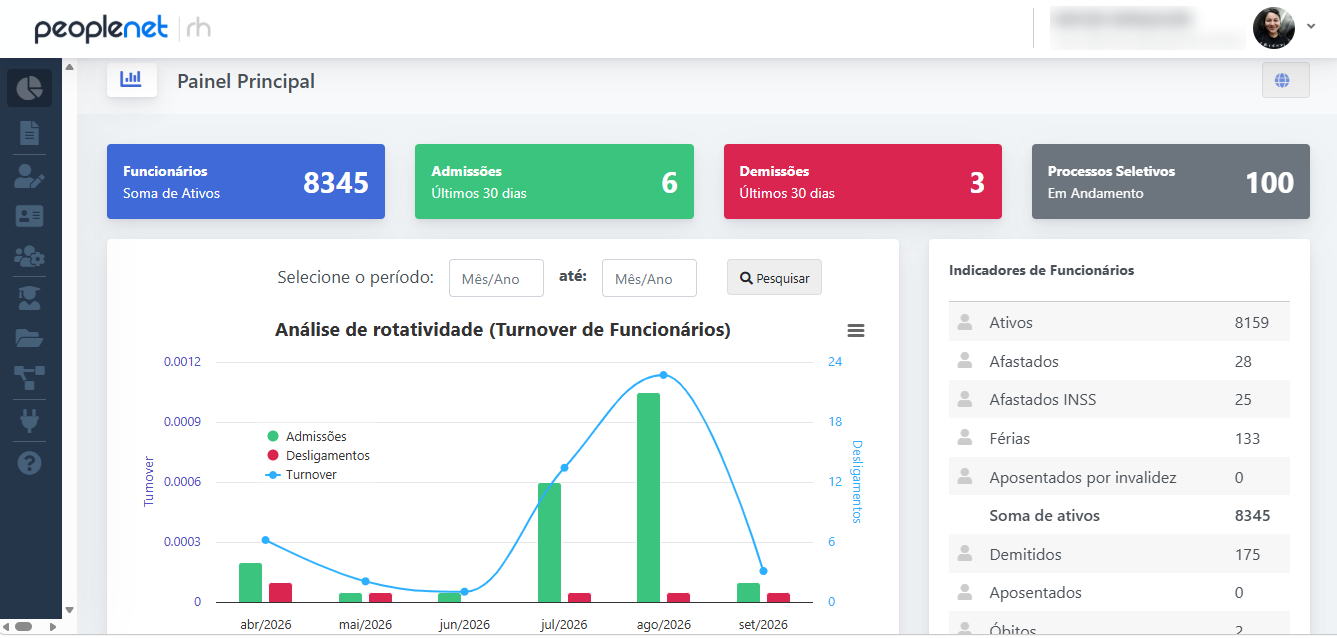Click the abr/2026 red desligamentos bar
The width and height of the screenshot is (1337, 638).
coord(280,592)
